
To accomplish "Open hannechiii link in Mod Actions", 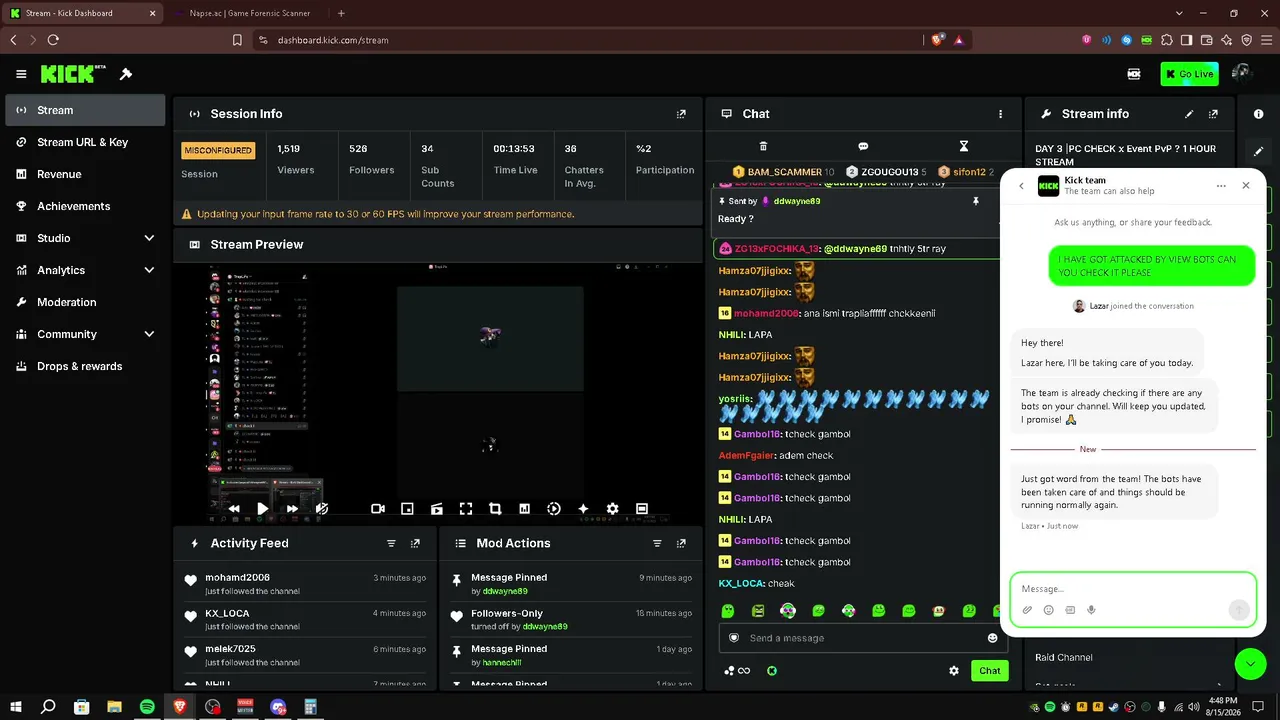I will (502, 663).
